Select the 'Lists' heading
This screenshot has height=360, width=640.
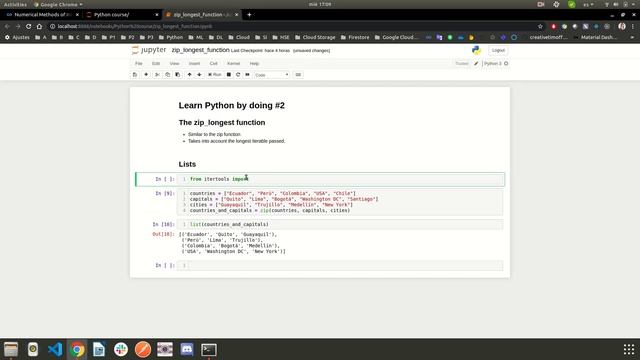point(187,164)
